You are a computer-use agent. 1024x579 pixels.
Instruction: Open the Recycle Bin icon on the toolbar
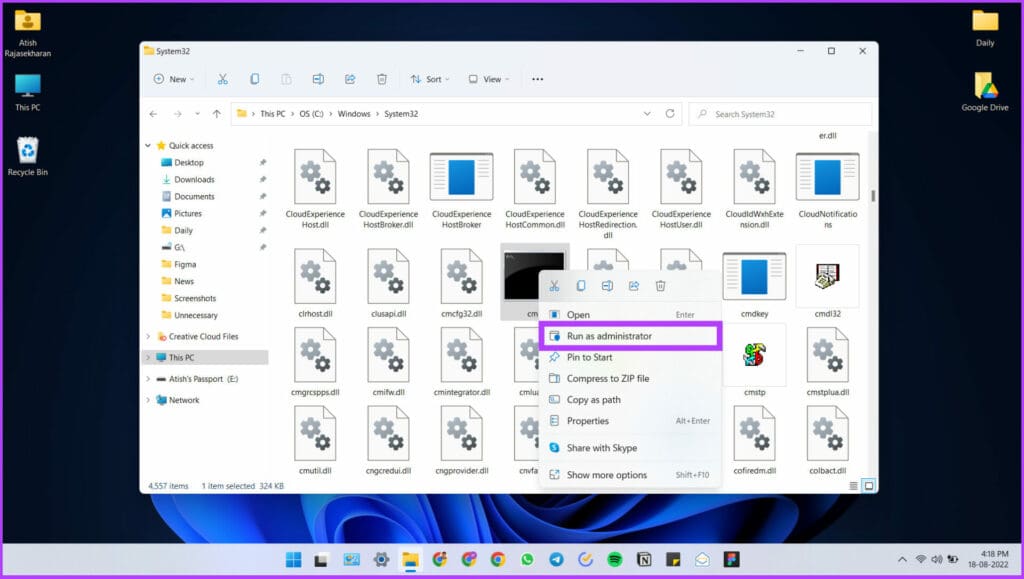[382, 78]
